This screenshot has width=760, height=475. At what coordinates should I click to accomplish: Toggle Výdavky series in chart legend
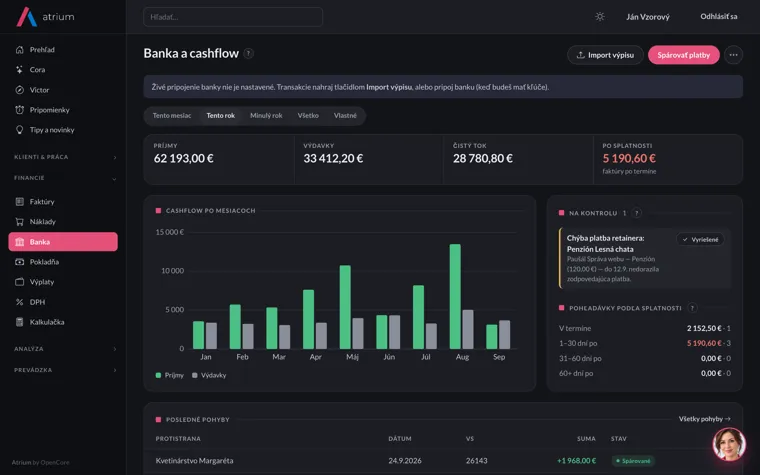pyautogui.click(x=209, y=375)
